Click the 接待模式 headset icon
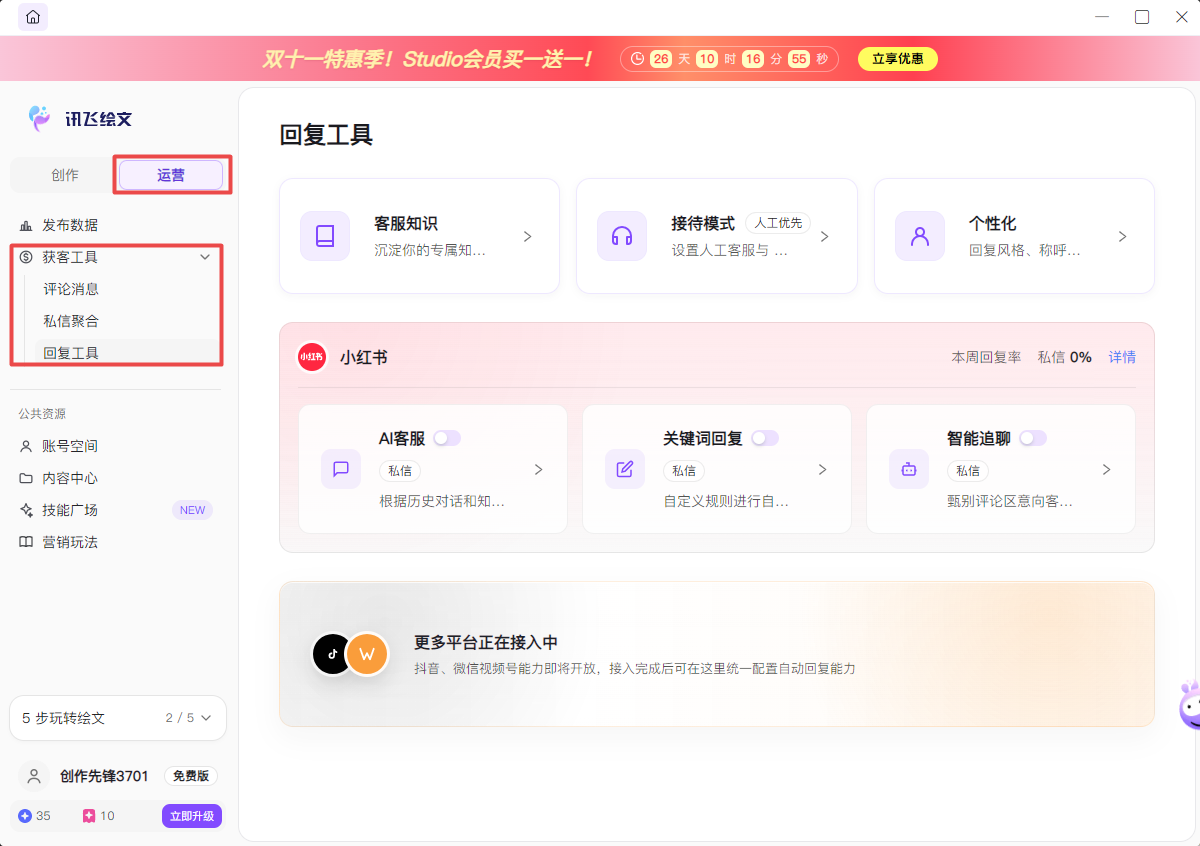 (x=622, y=236)
